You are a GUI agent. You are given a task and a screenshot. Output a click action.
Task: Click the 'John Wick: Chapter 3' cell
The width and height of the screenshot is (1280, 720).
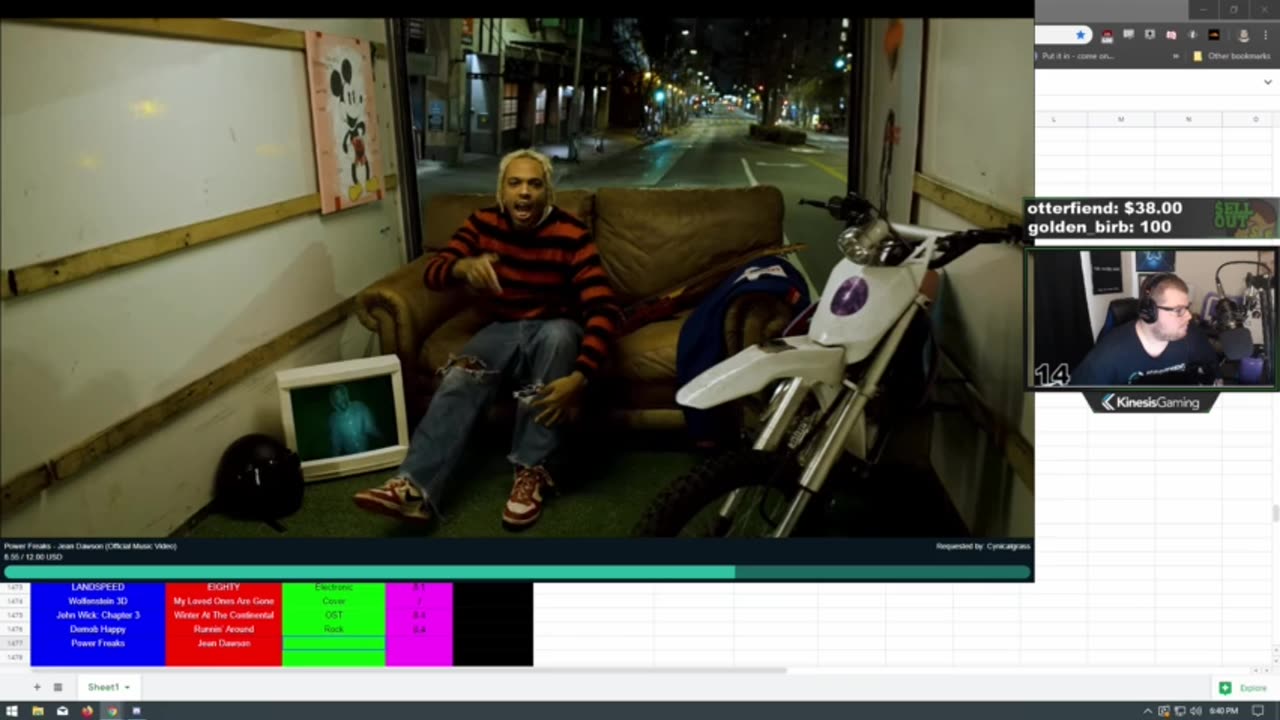[98, 615]
